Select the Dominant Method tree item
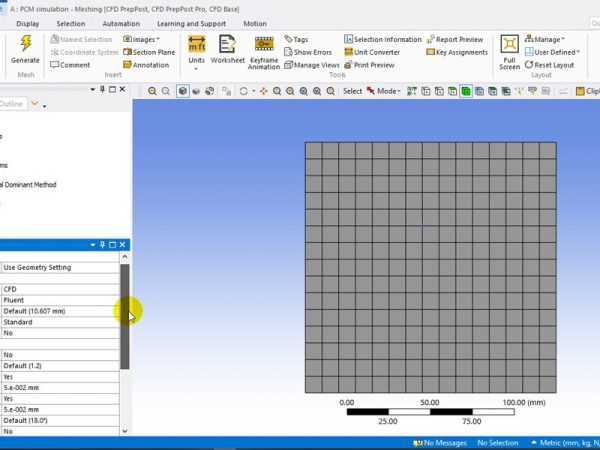 tap(28, 184)
